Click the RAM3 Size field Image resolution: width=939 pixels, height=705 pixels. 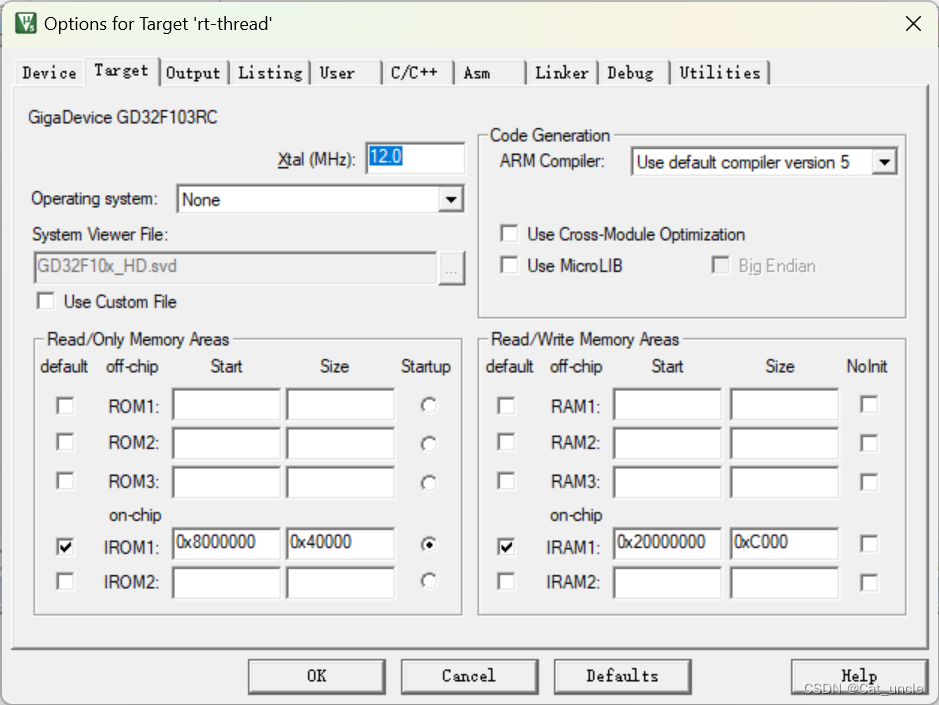pos(784,482)
